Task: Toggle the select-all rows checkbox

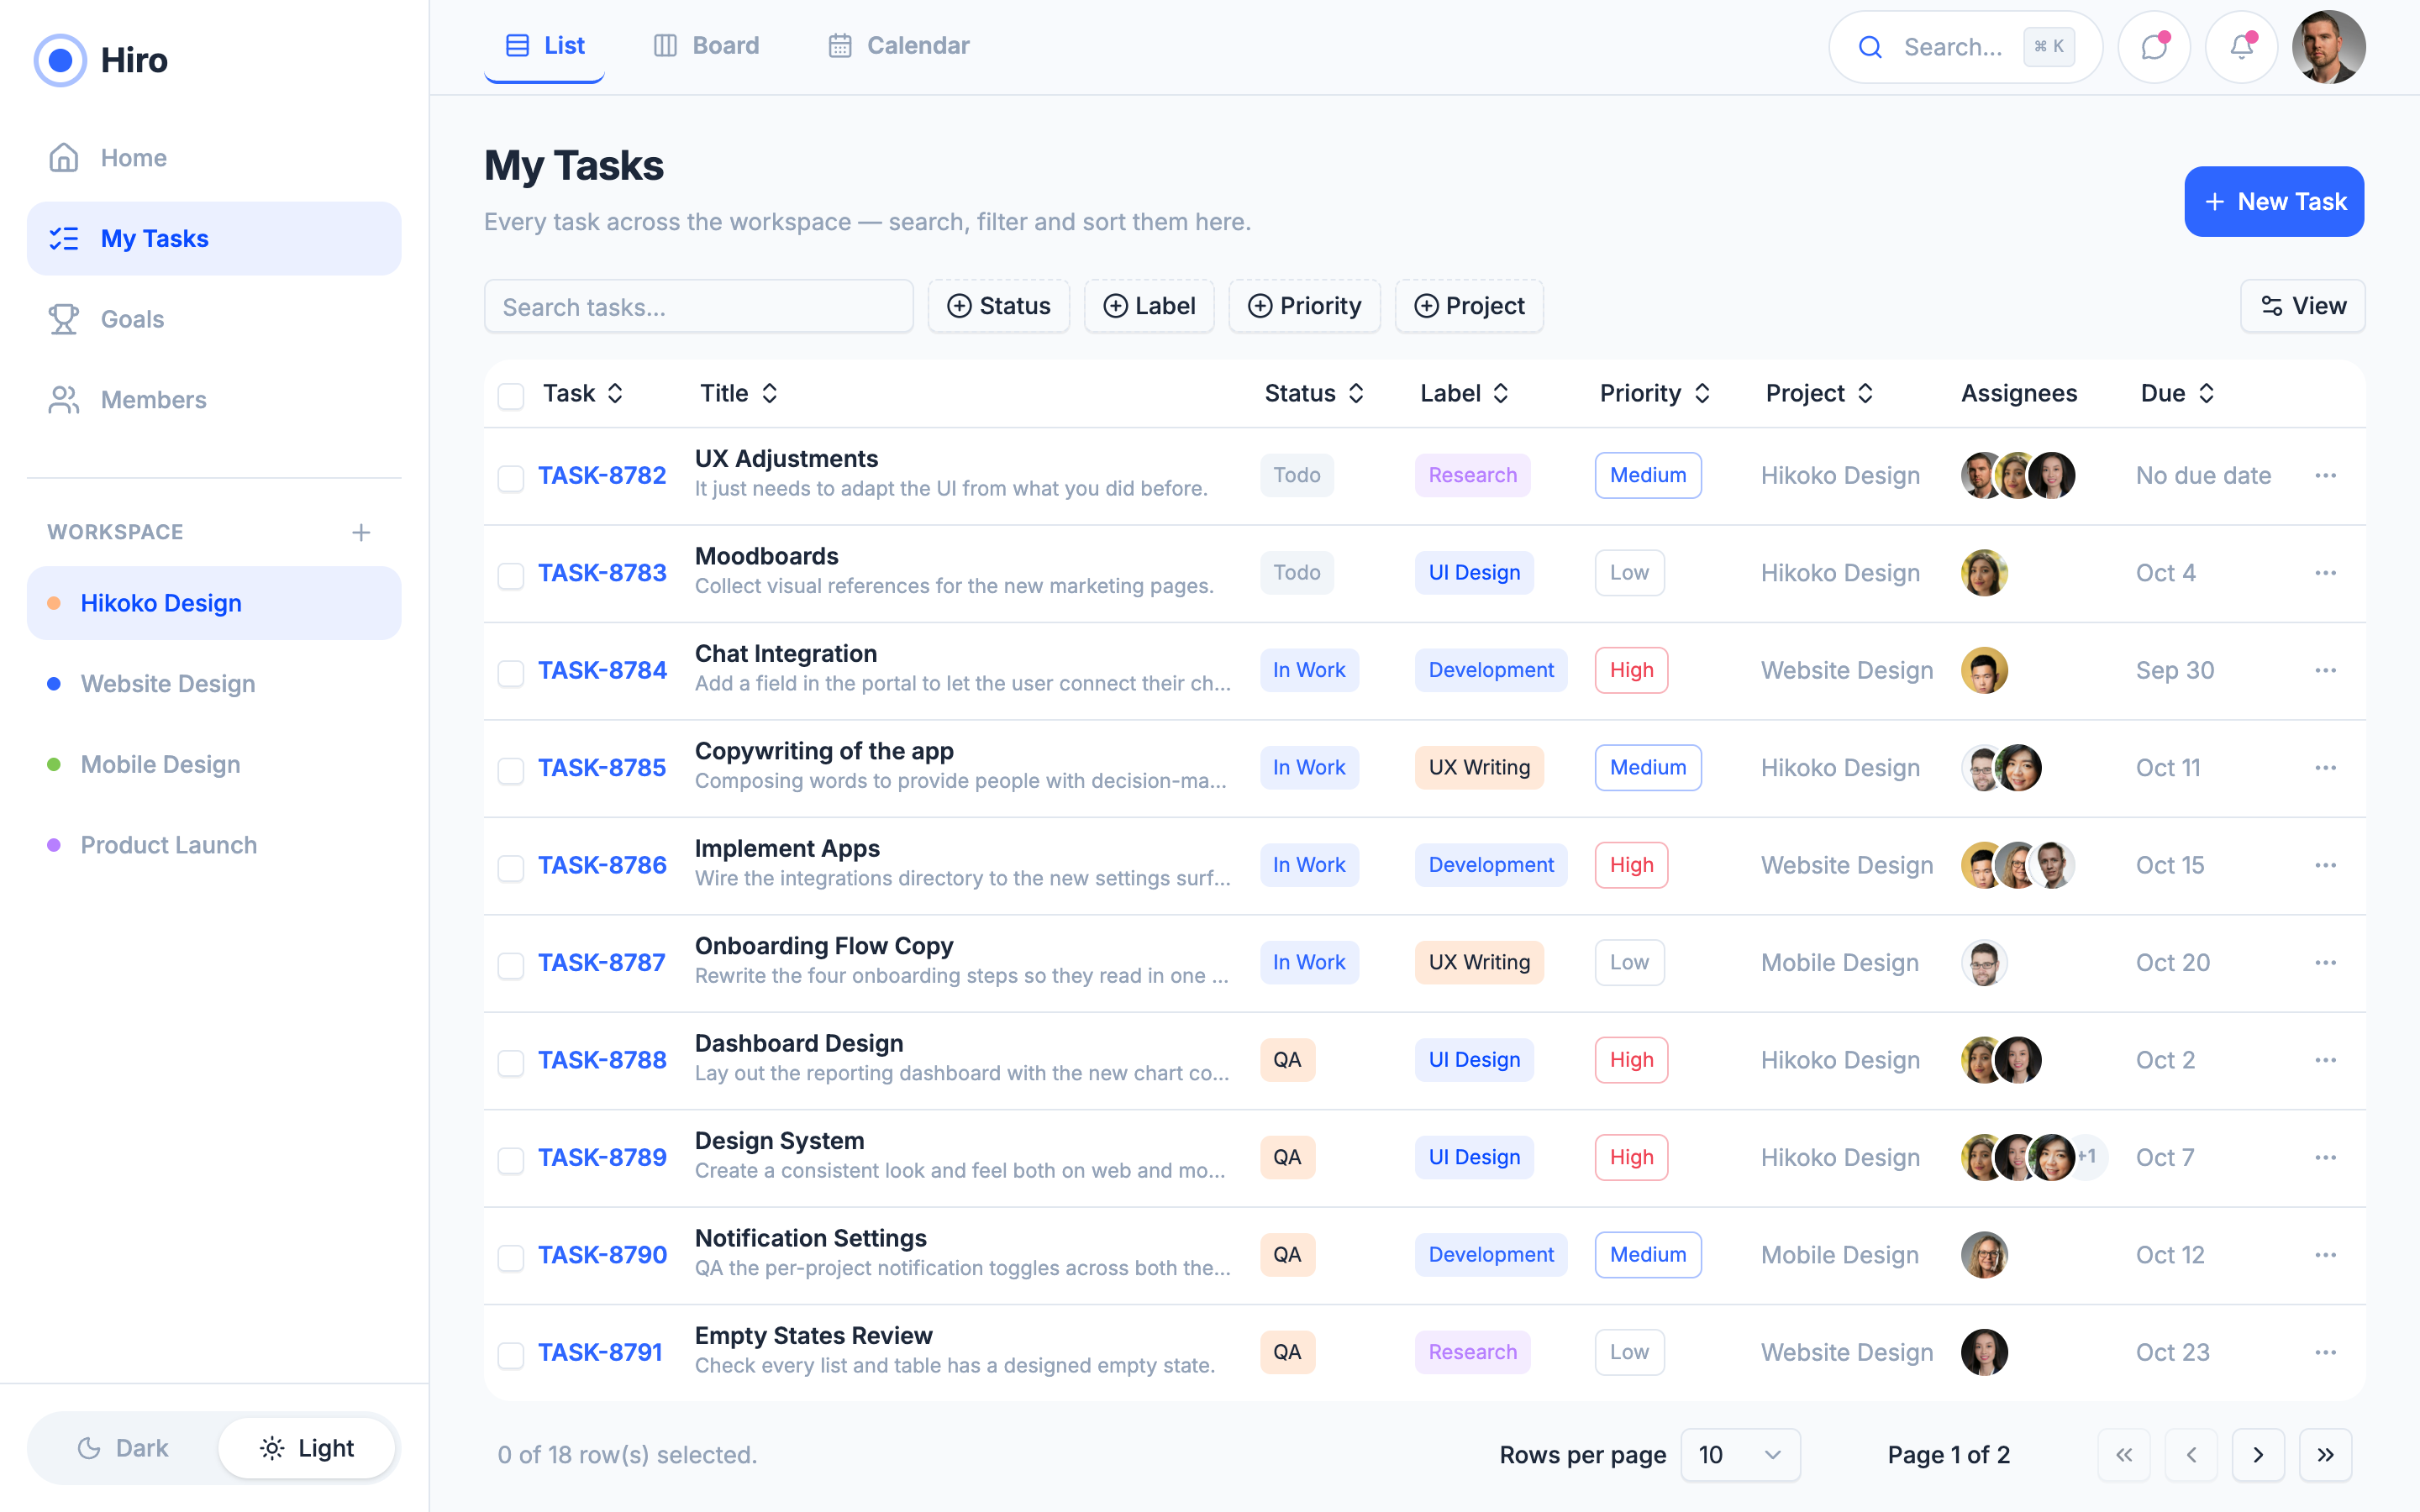Action: coord(511,396)
